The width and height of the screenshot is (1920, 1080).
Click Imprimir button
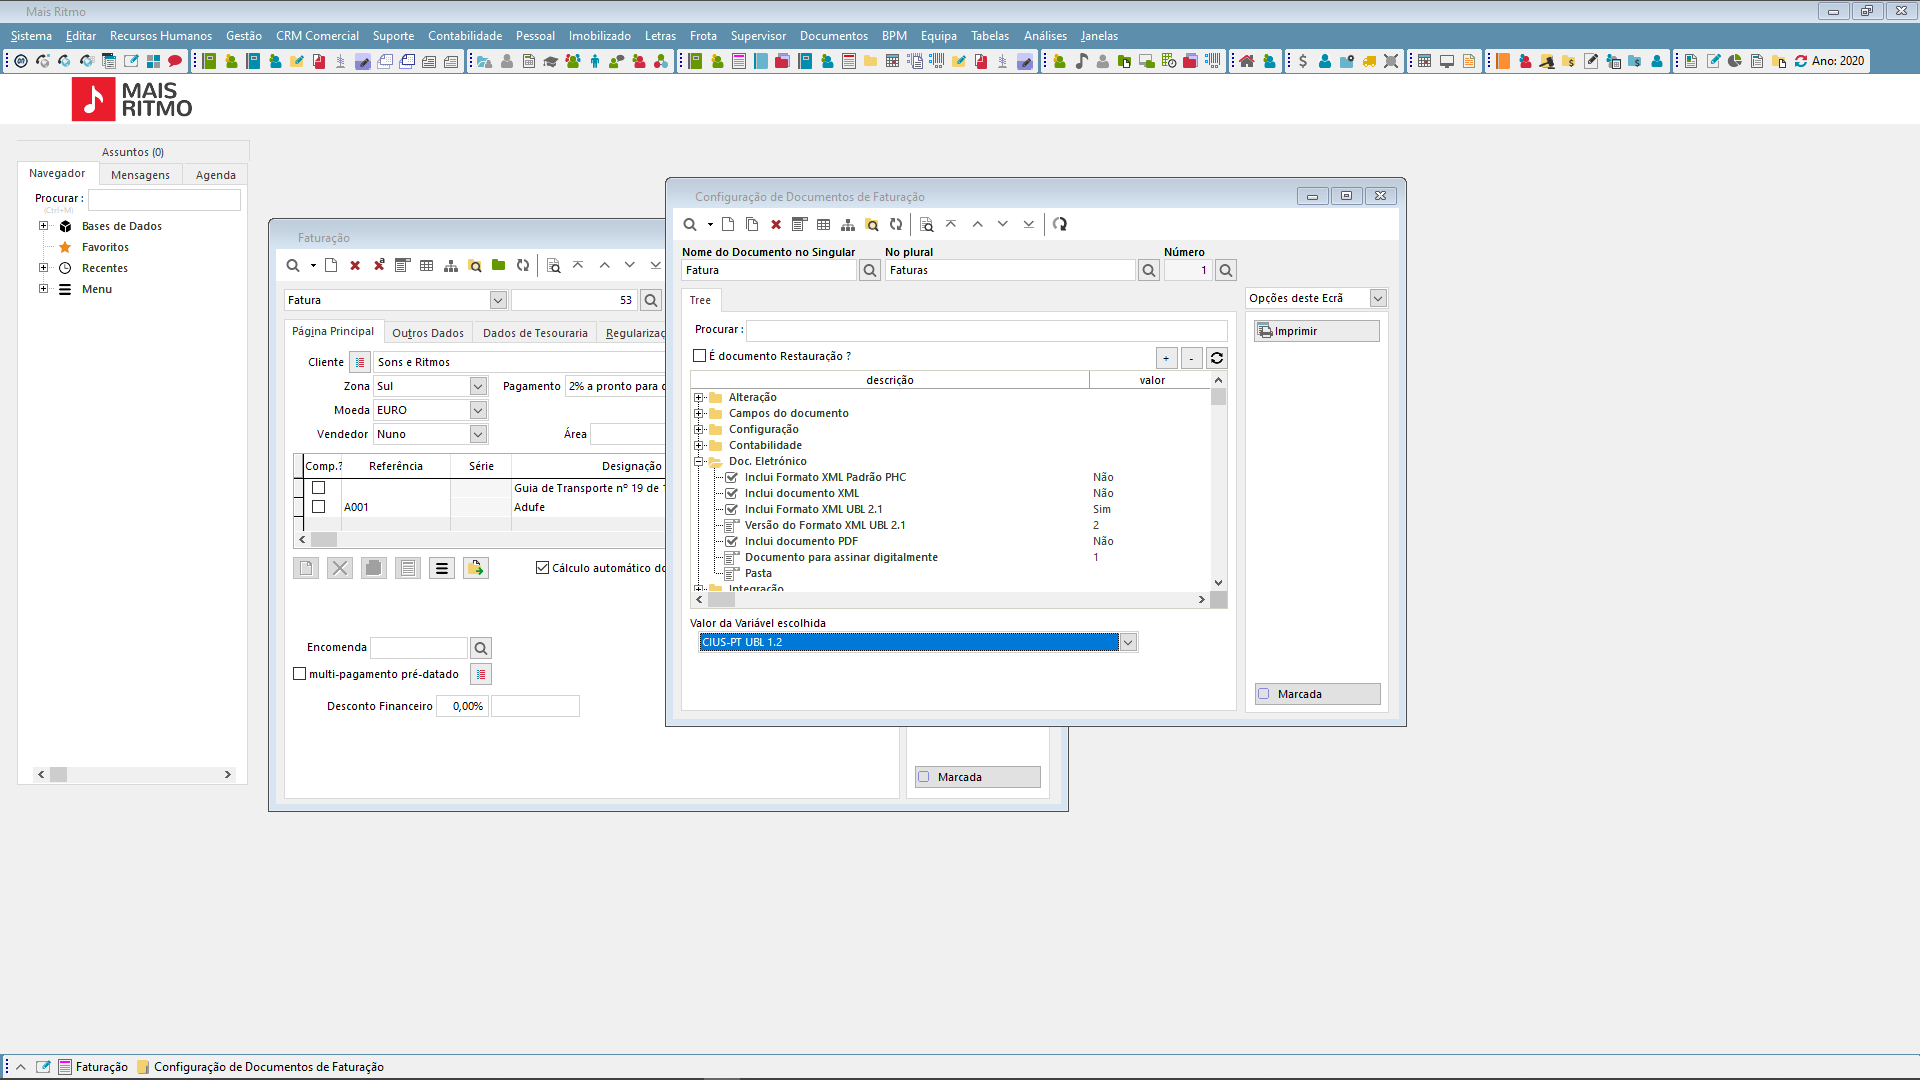click(x=1317, y=331)
